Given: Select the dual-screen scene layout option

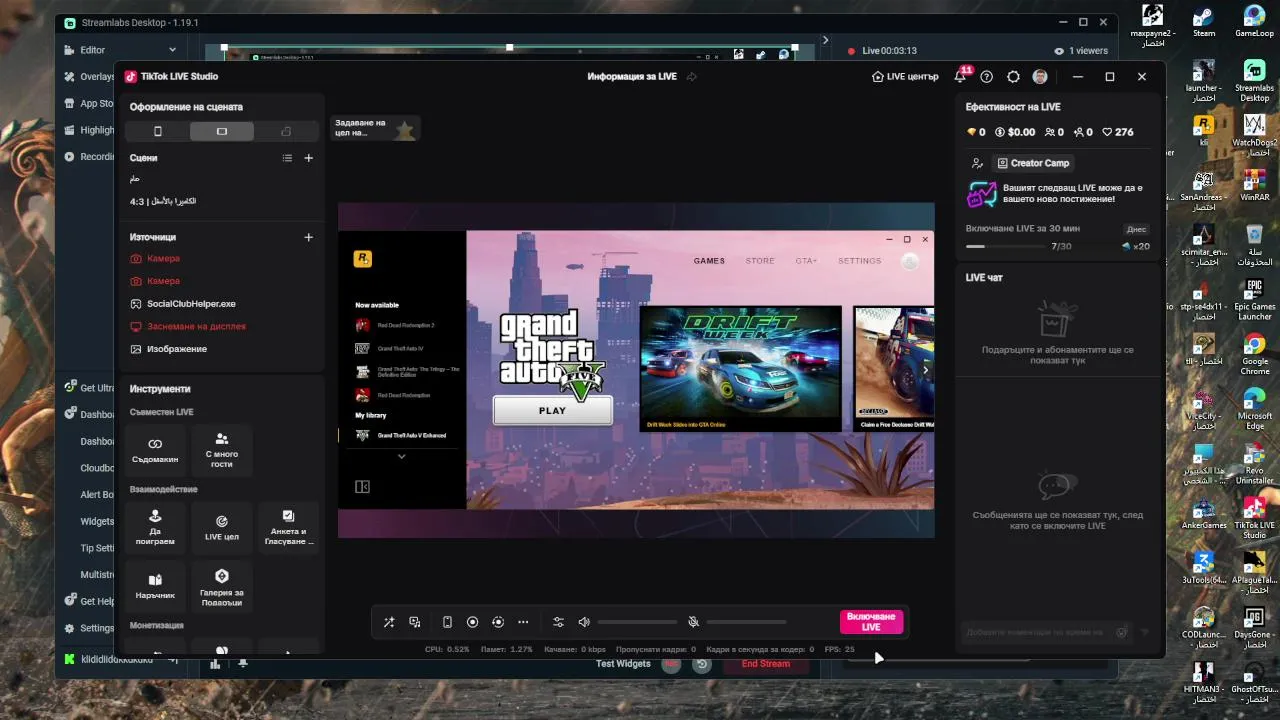Looking at the screenshot, I should 286,132.
